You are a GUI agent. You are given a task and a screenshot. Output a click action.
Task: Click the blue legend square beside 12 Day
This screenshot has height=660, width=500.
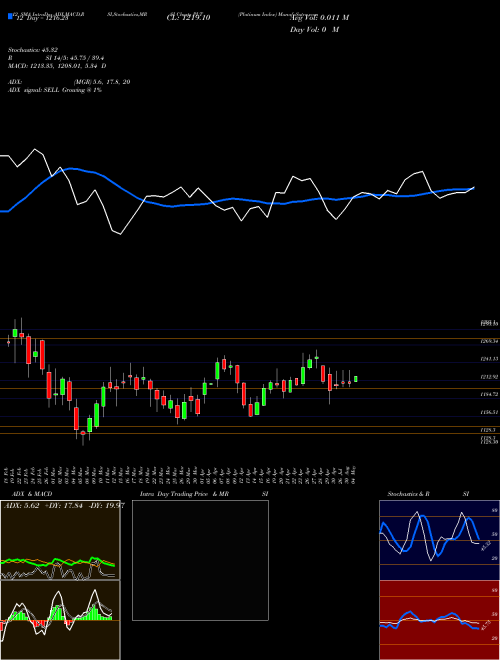tap(11, 17)
